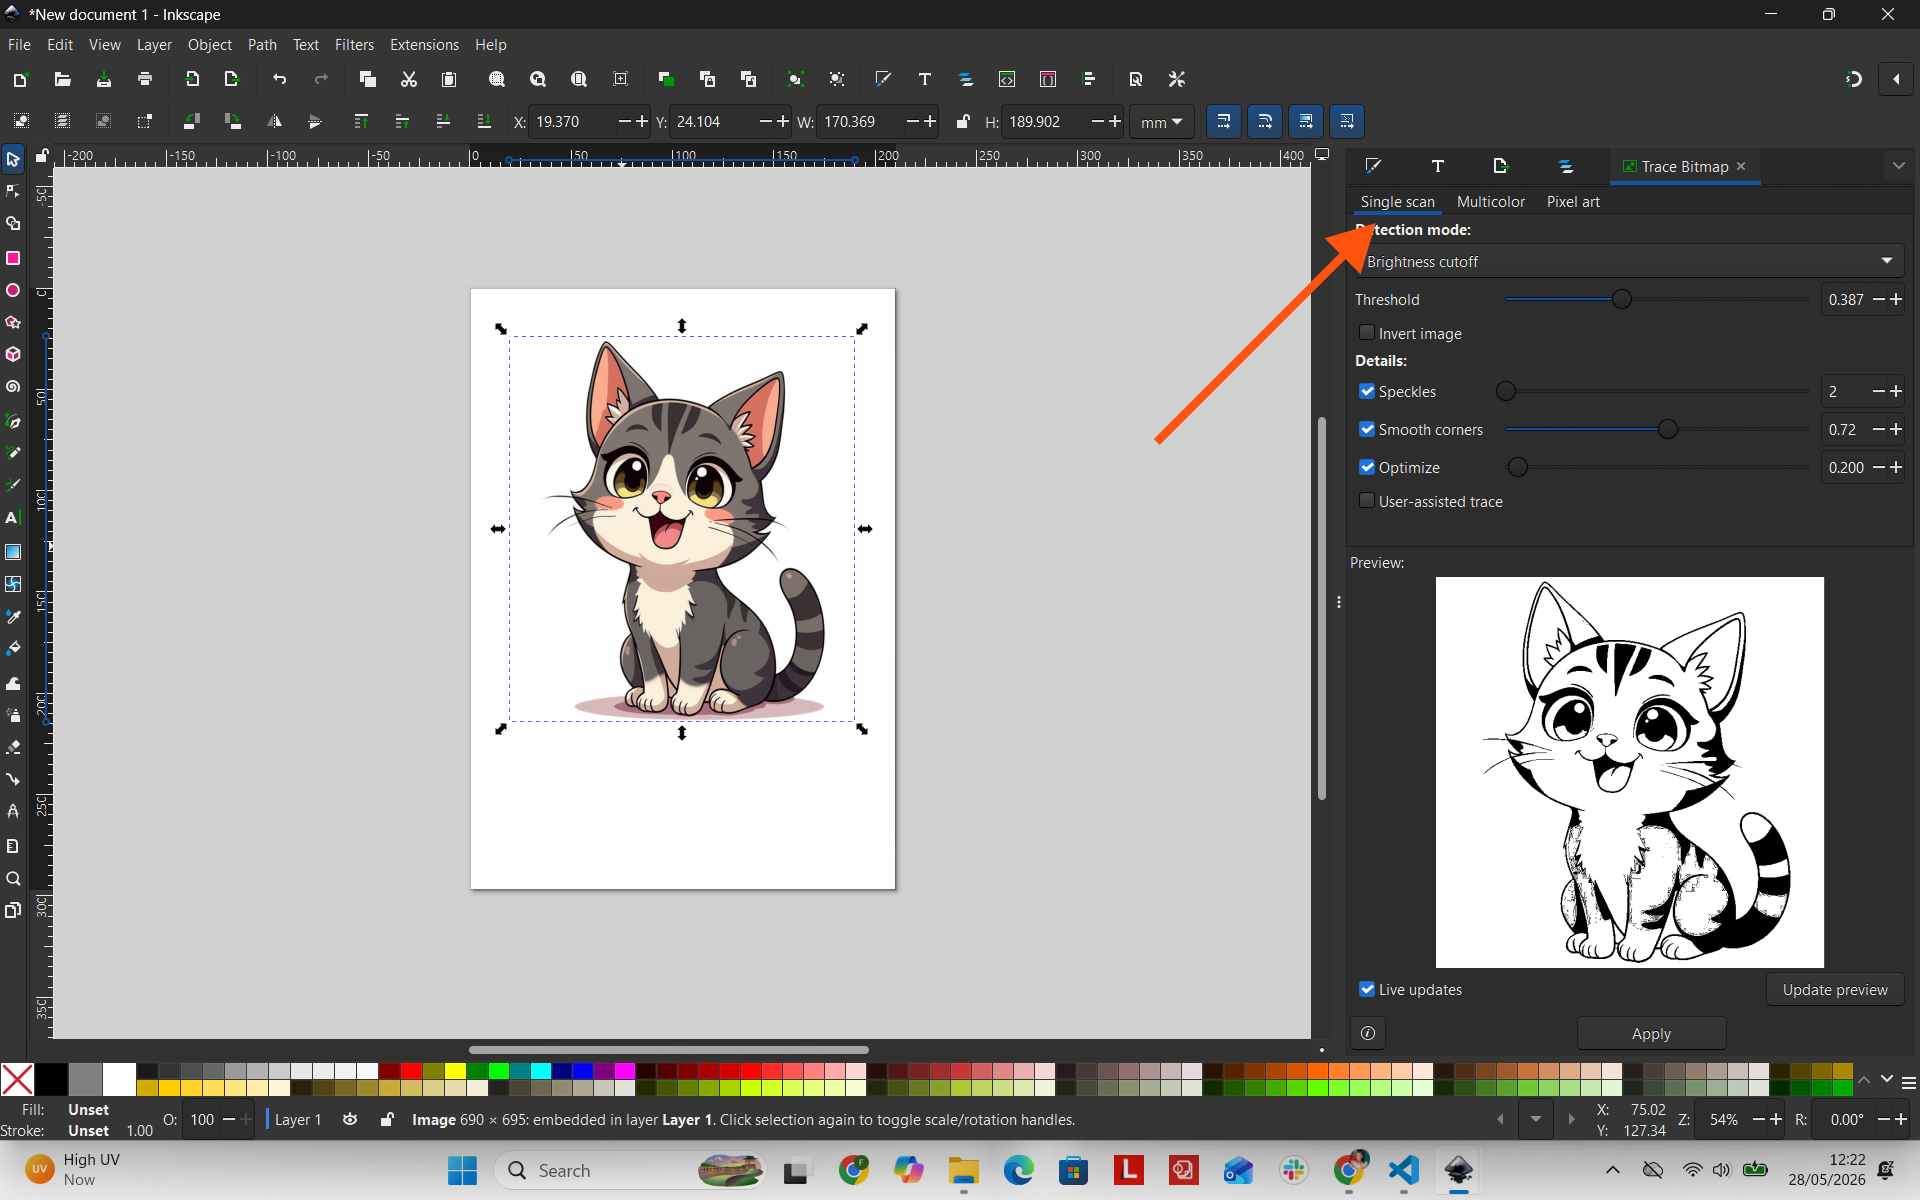Click the Apply button
The image size is (1920, 1200).
click(x=1651, y=1033)
